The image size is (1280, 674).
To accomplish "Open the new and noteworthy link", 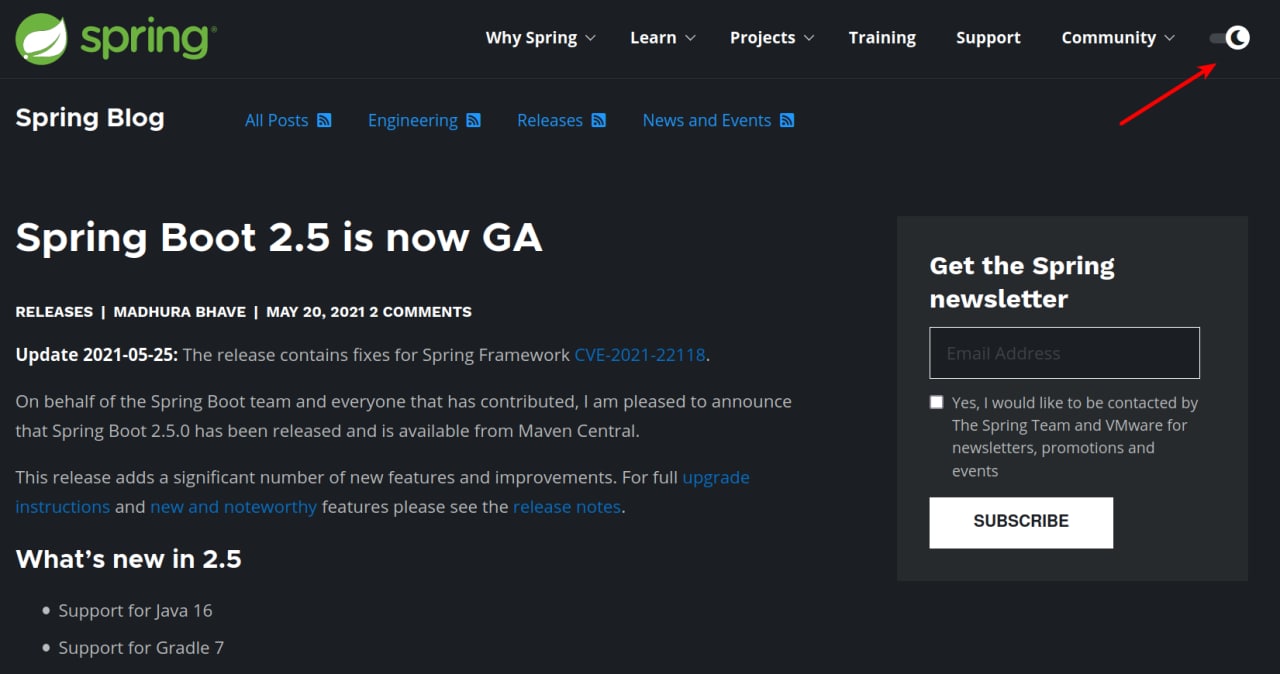I will click(233, 507).
